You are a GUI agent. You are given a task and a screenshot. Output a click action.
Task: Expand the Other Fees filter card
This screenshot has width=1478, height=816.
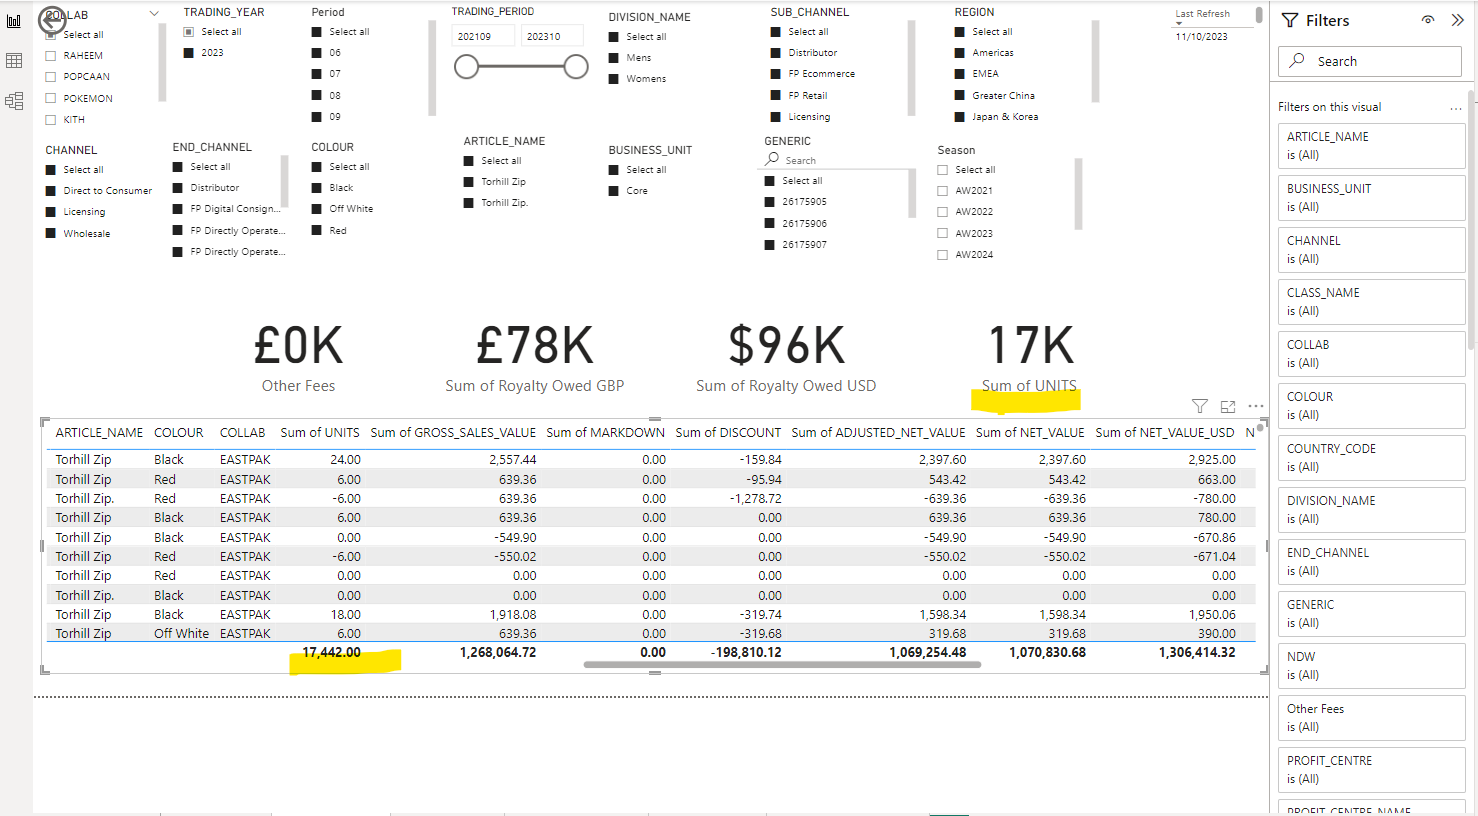click(1371, 718)
